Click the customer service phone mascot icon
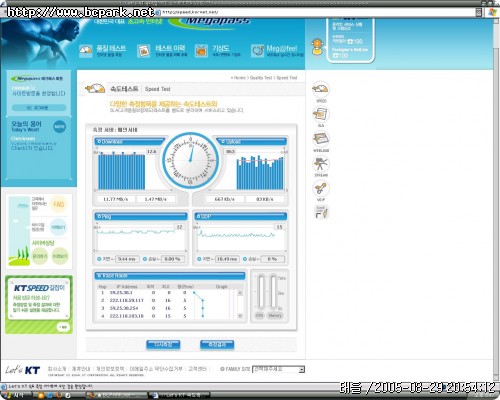The image size is (500, 400). (x=317, y=47)
